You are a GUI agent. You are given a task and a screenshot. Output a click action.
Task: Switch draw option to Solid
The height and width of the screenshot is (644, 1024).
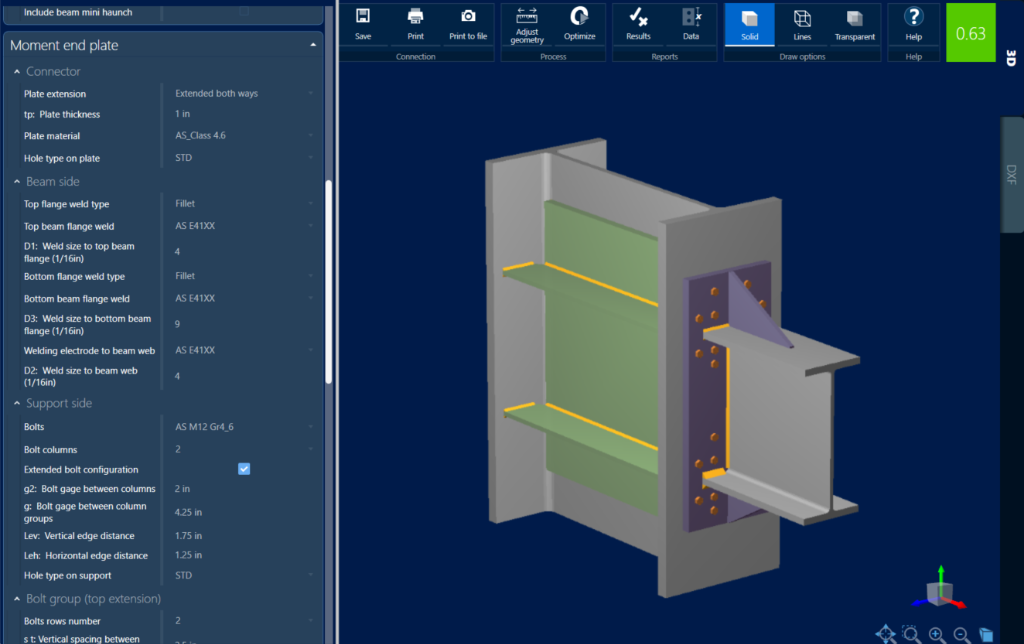[750, 24]
